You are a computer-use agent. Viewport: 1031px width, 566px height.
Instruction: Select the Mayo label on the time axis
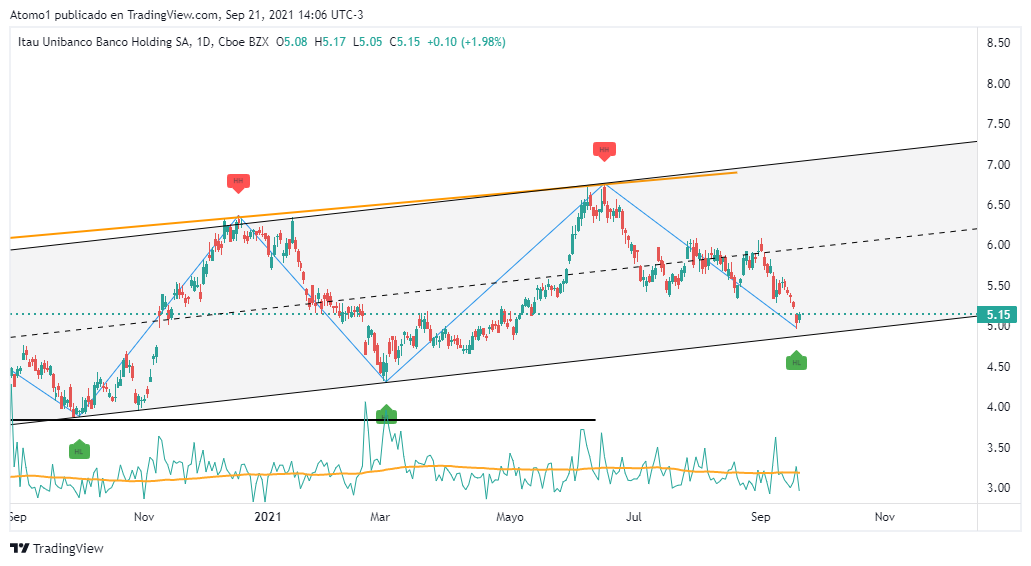pos(510,517)
